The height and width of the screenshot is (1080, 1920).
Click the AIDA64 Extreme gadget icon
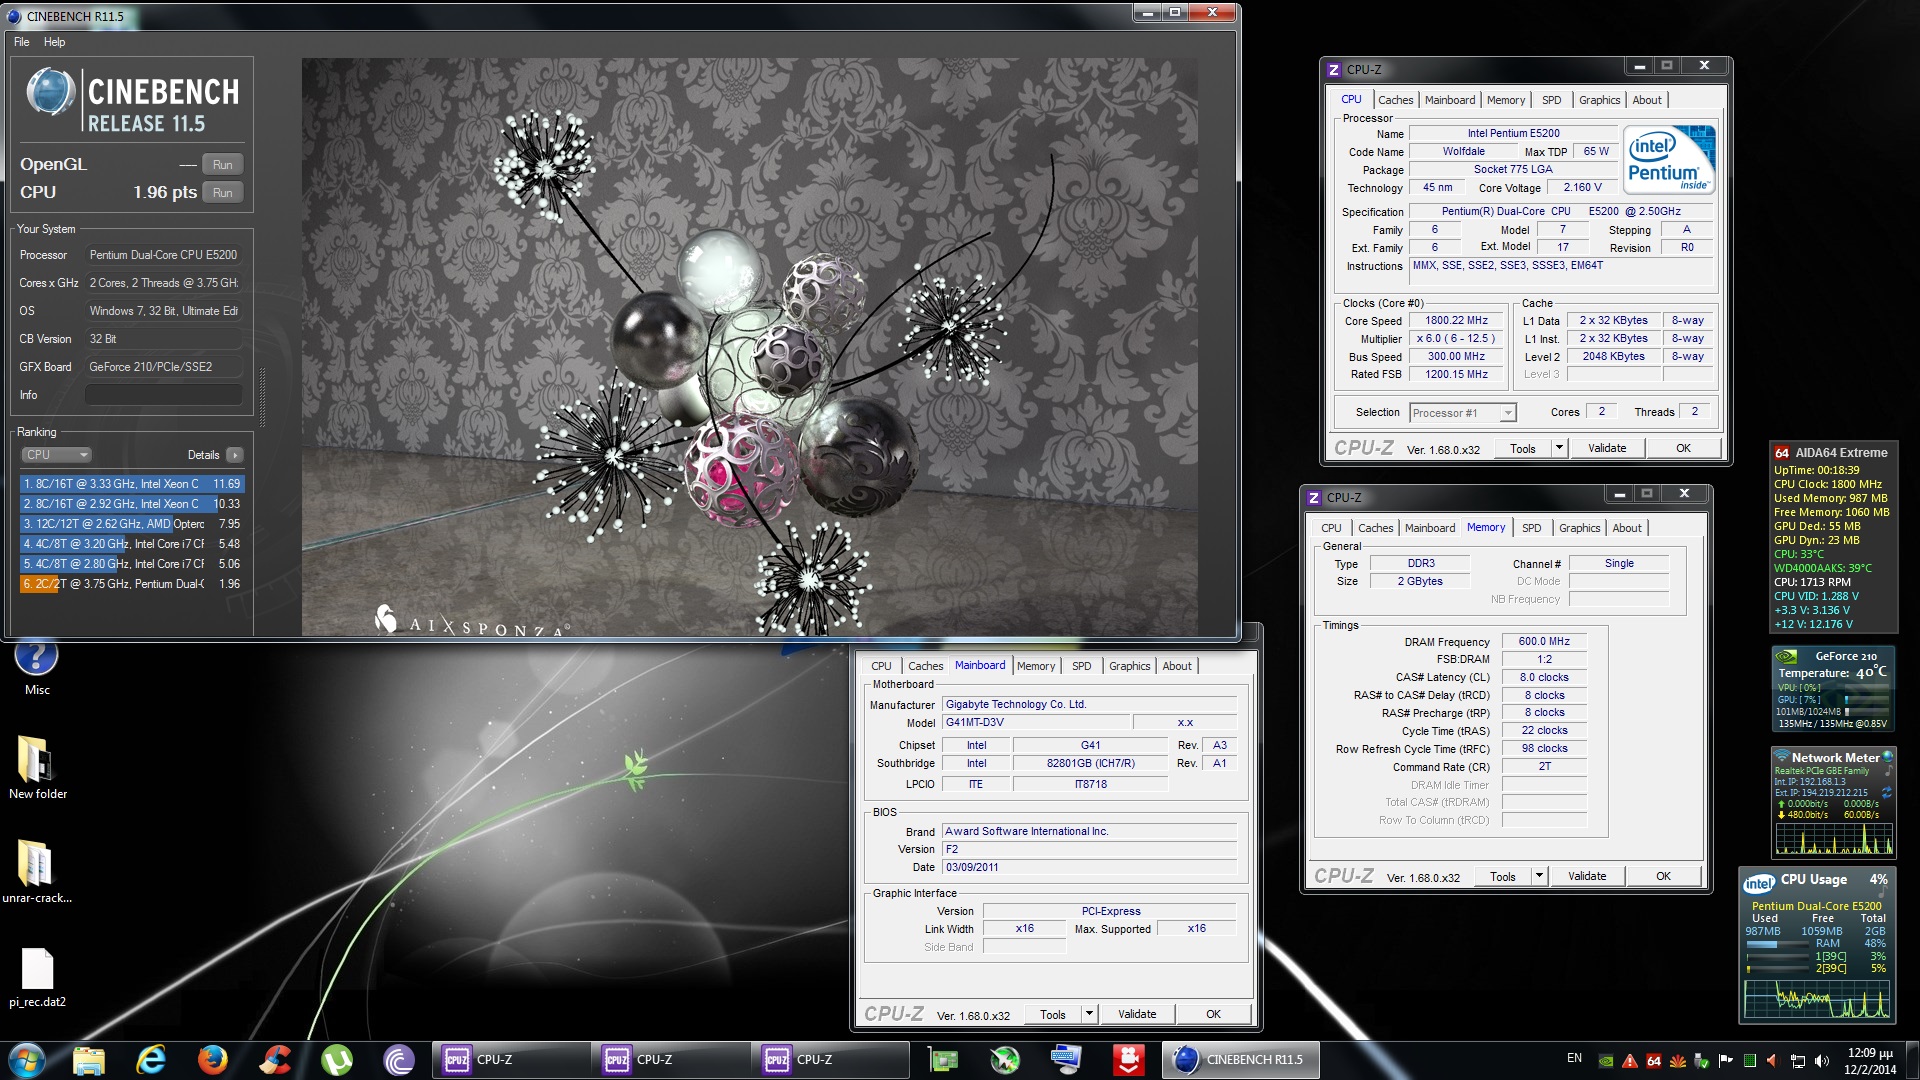coord(1782,453)
